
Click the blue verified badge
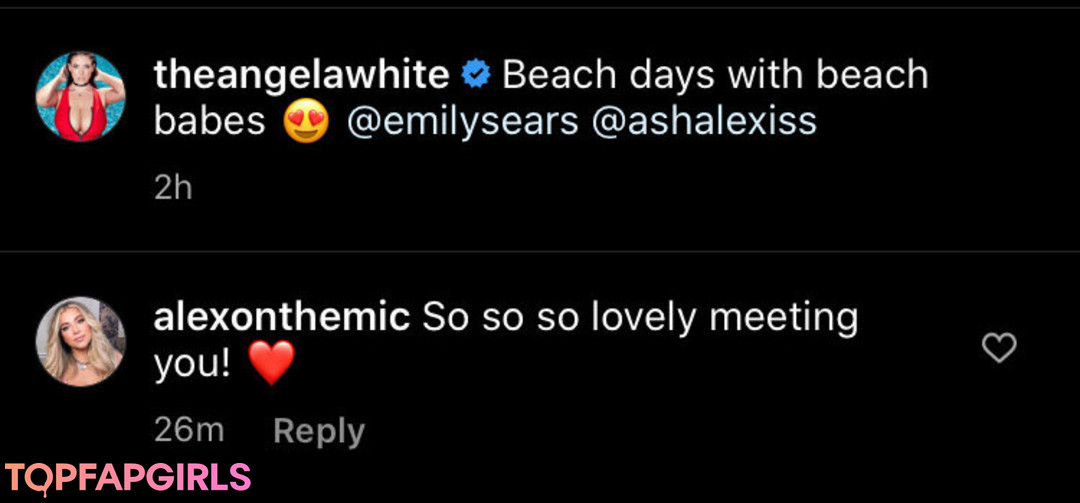point(474,73)
